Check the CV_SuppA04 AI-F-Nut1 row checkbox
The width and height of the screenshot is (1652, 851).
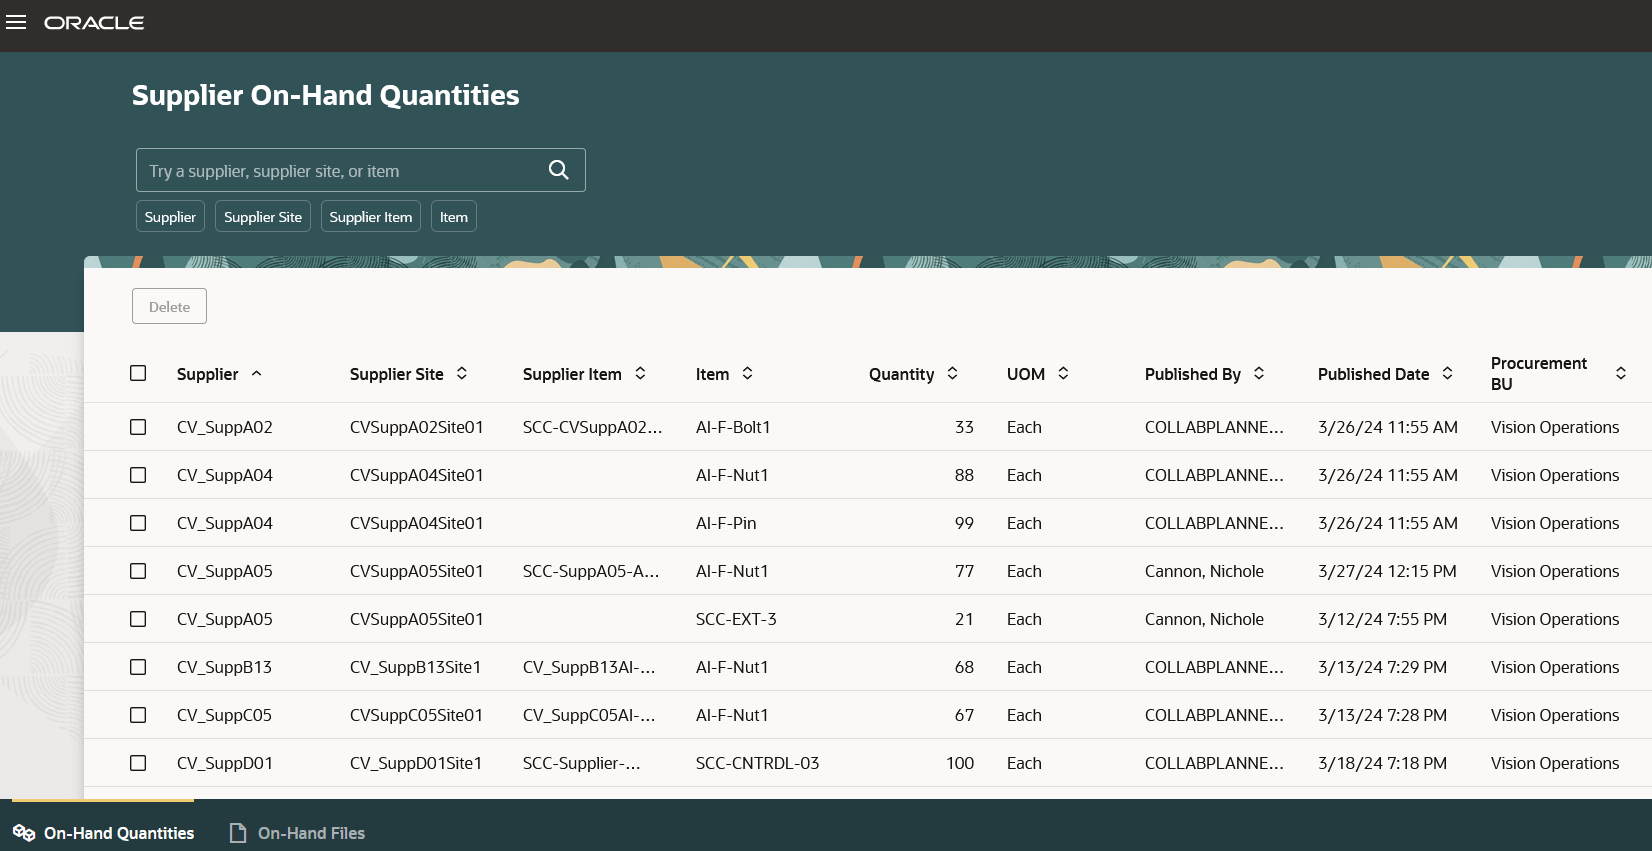(138, 475)
